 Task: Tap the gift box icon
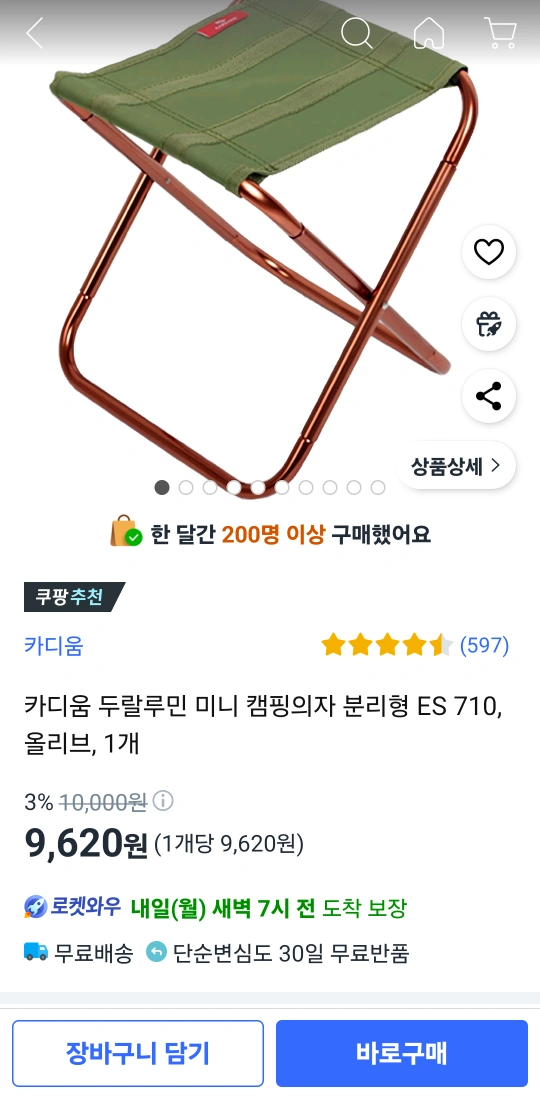click(489, 324)
